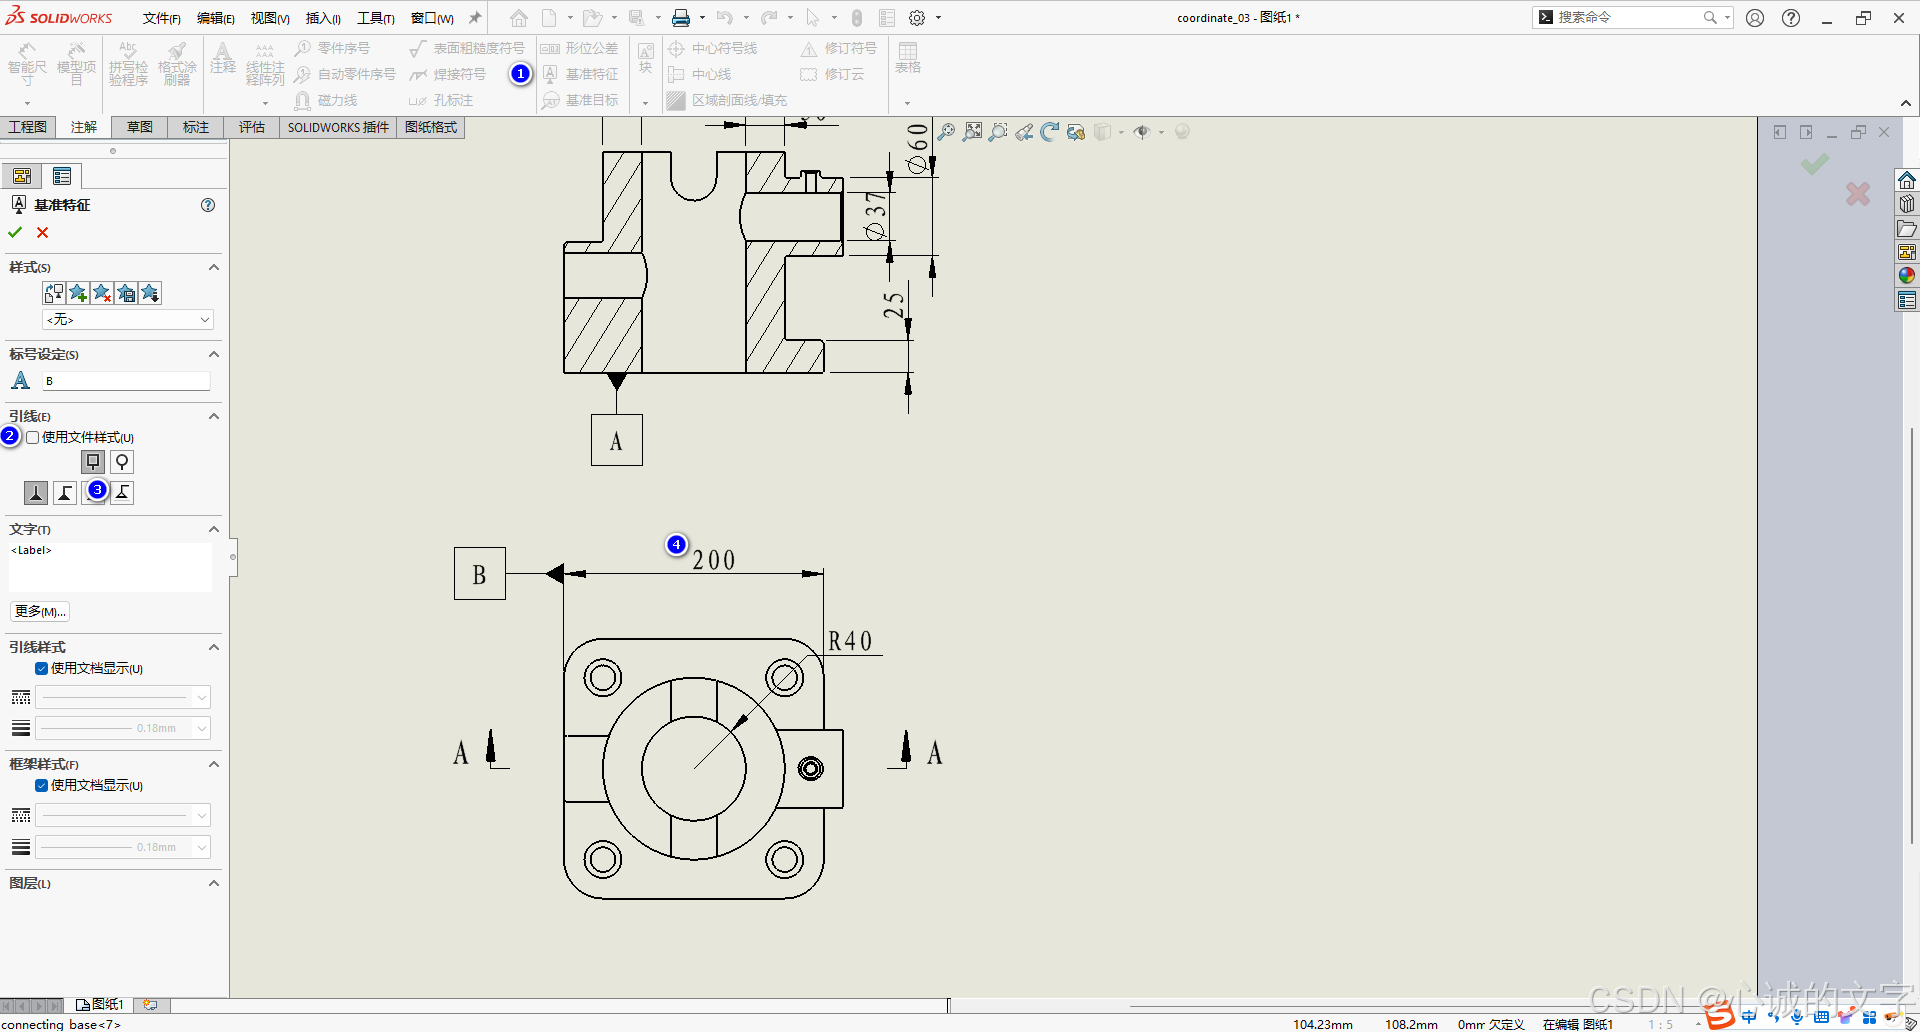Viewport: 1920px width, 1032px height.
Task: Open the style <无> dropdown
Action: click(128, 319)
